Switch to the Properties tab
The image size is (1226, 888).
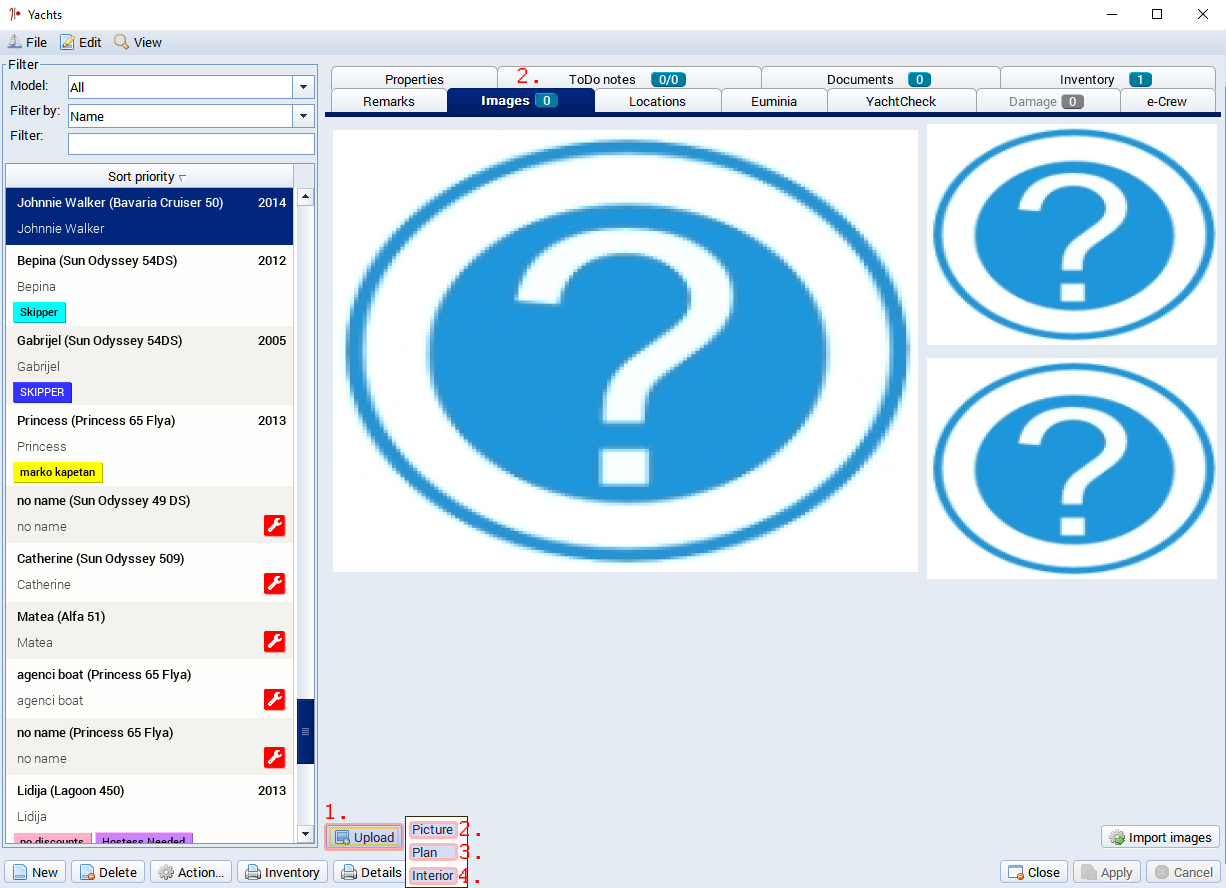point(414,79)
